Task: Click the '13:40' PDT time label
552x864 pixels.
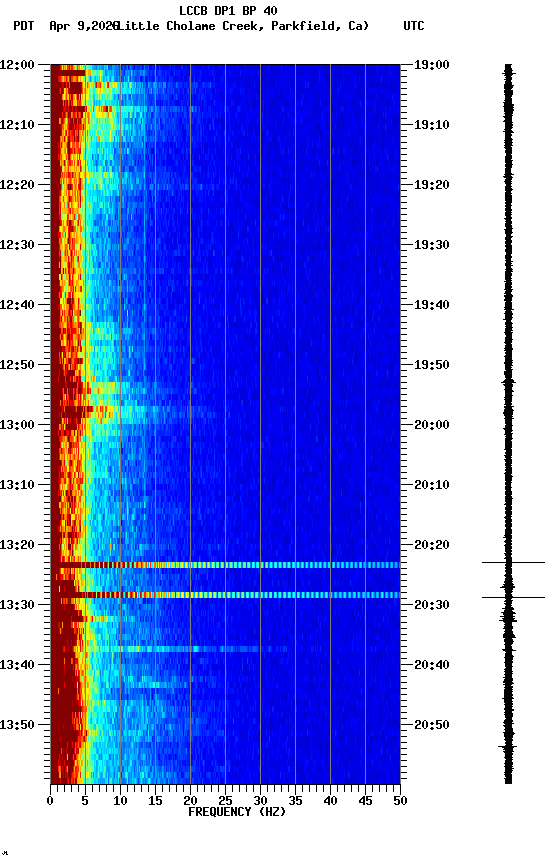Action: [x=17, y=665]
